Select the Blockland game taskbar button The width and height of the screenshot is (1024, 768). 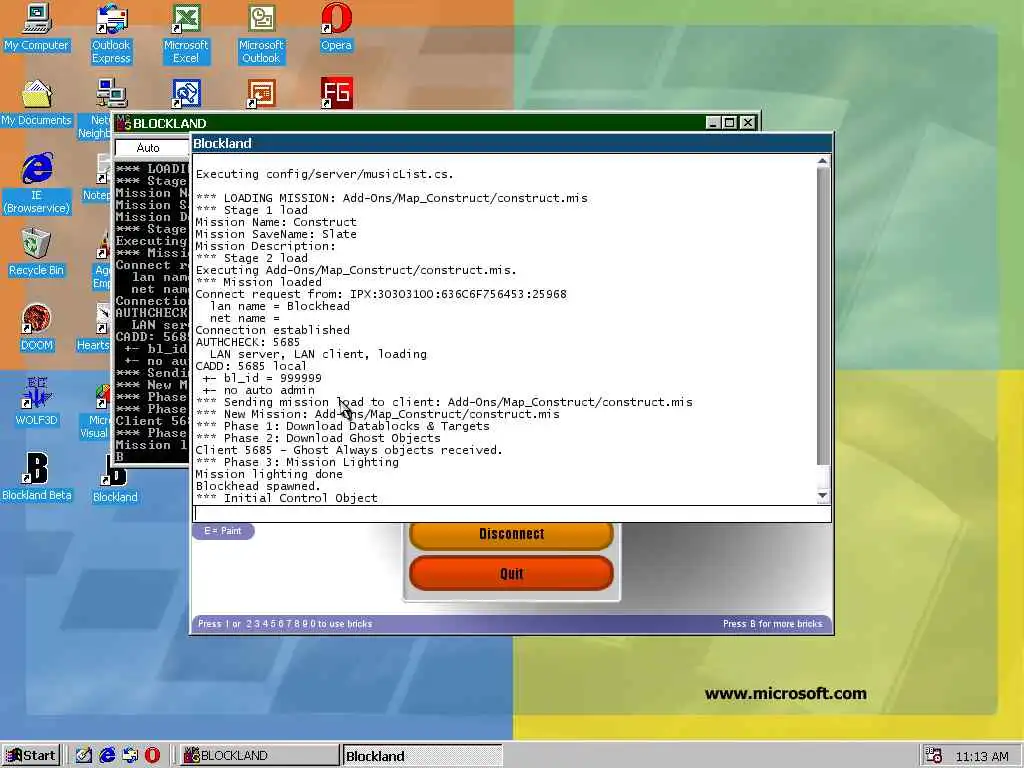[x=421, y=756]
